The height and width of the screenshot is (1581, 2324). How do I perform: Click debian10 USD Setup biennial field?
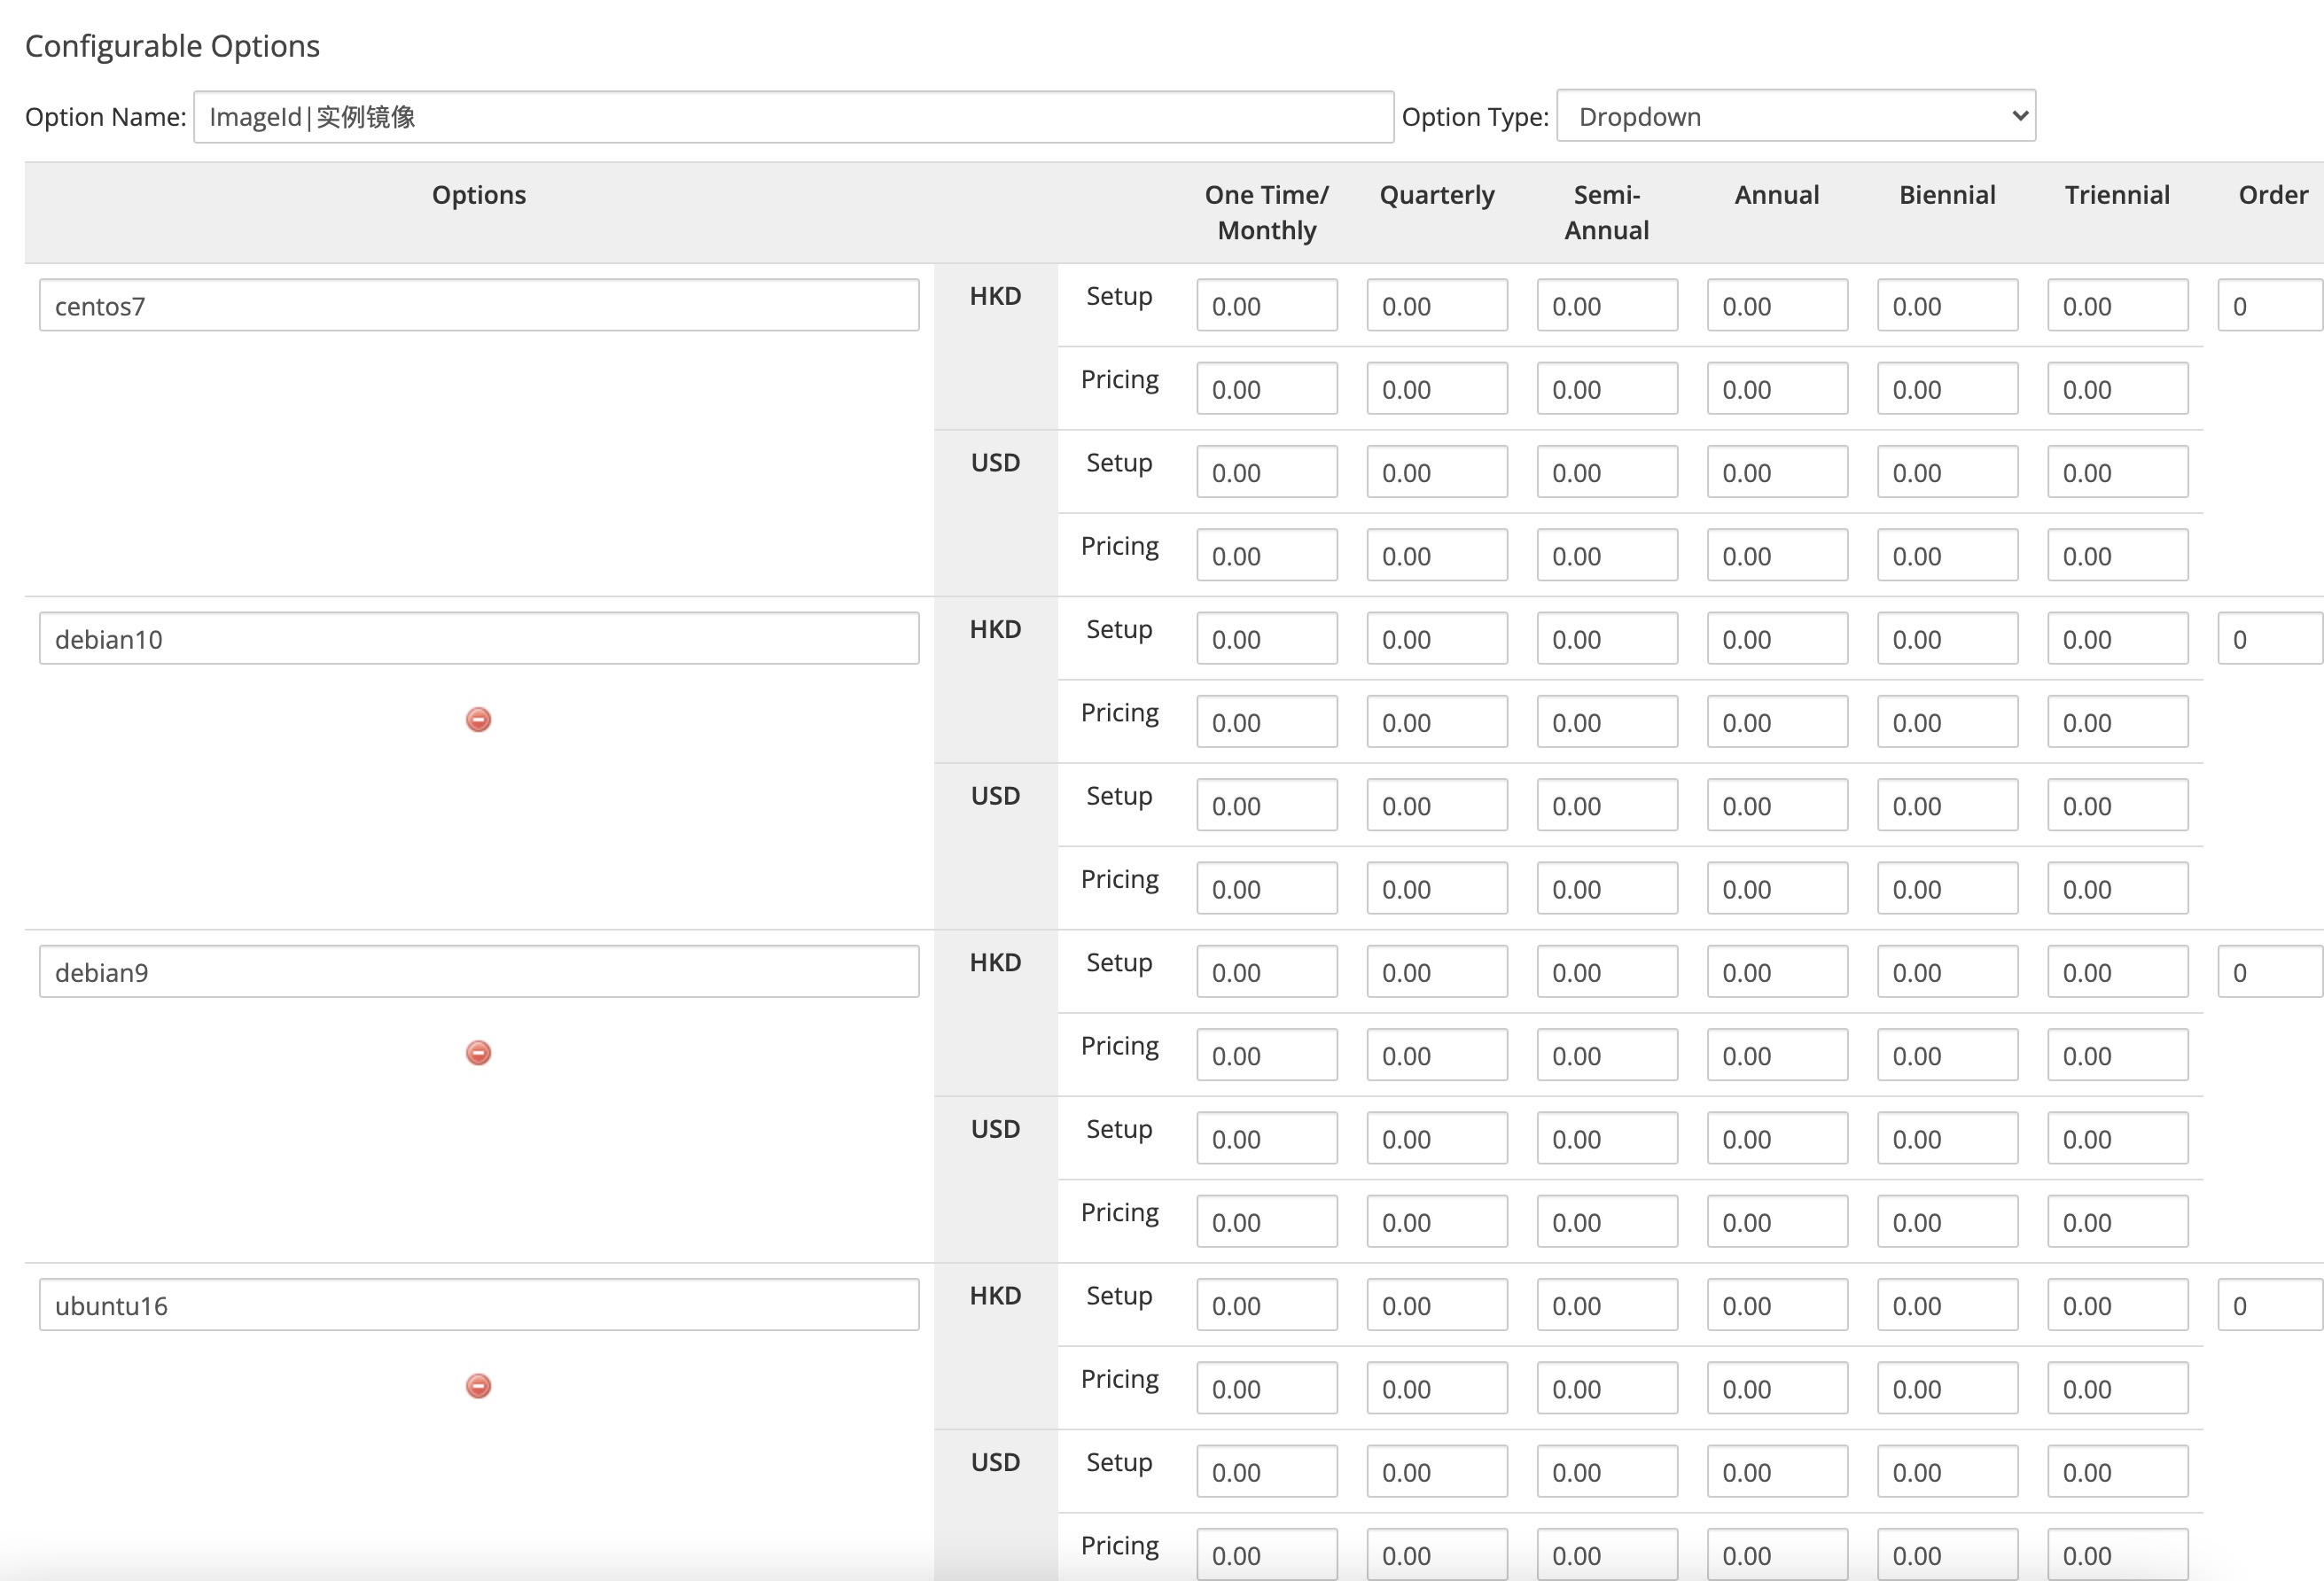point(1947,804)
